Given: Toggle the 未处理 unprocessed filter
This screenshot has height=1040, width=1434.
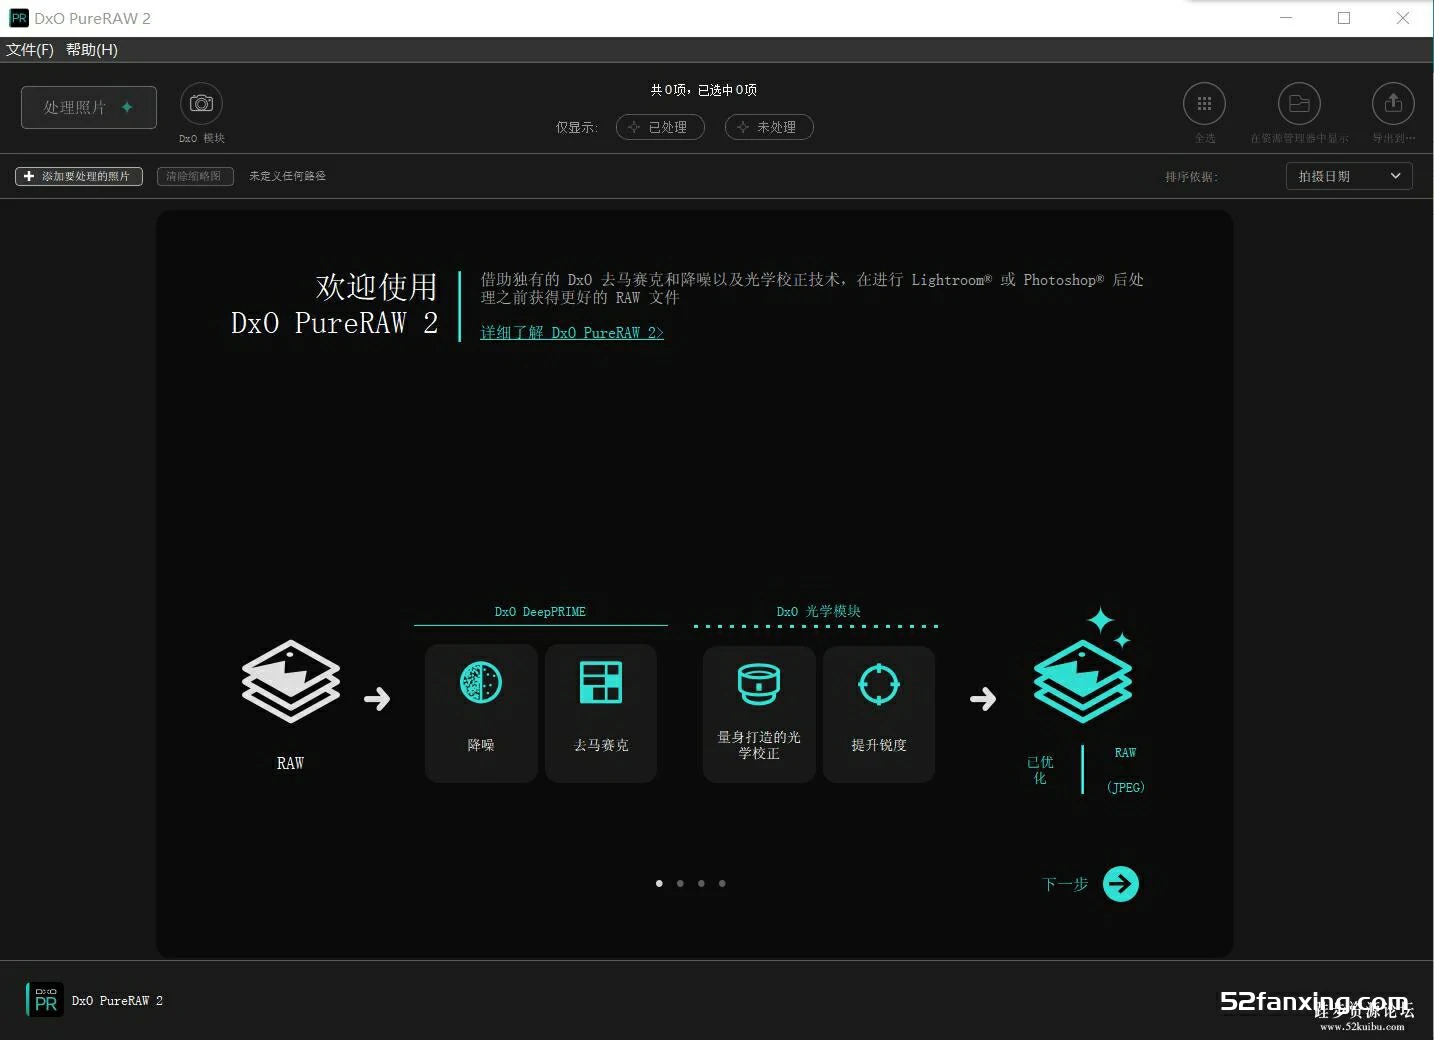Looking at the screenshot, I should [x=769, y=127].
